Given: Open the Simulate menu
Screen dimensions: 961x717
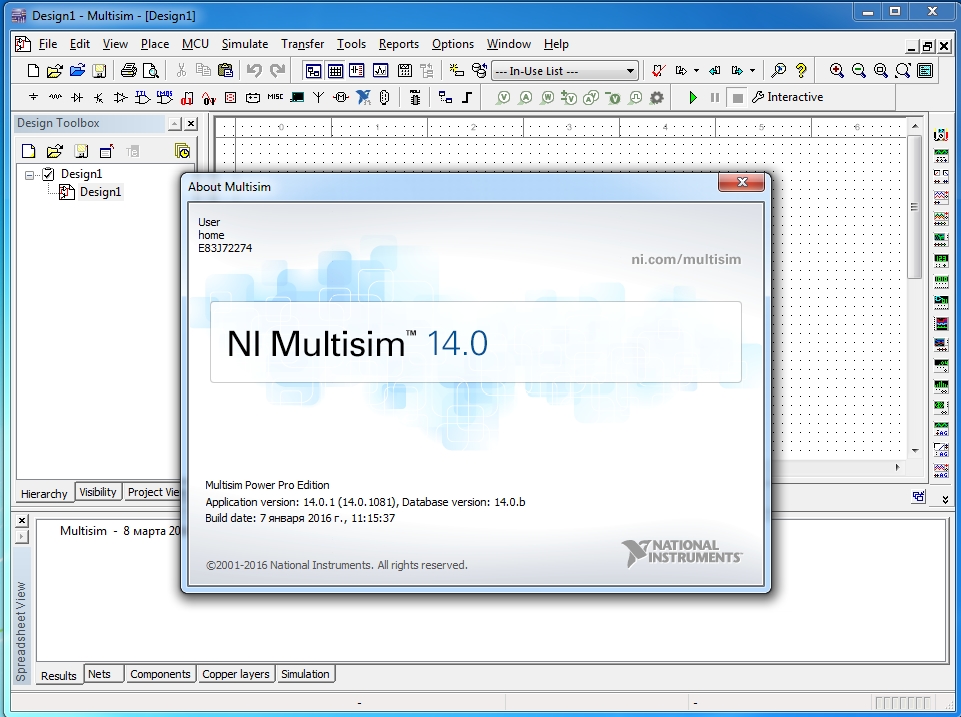Looking at the screenshot, I should pos(244,44).
